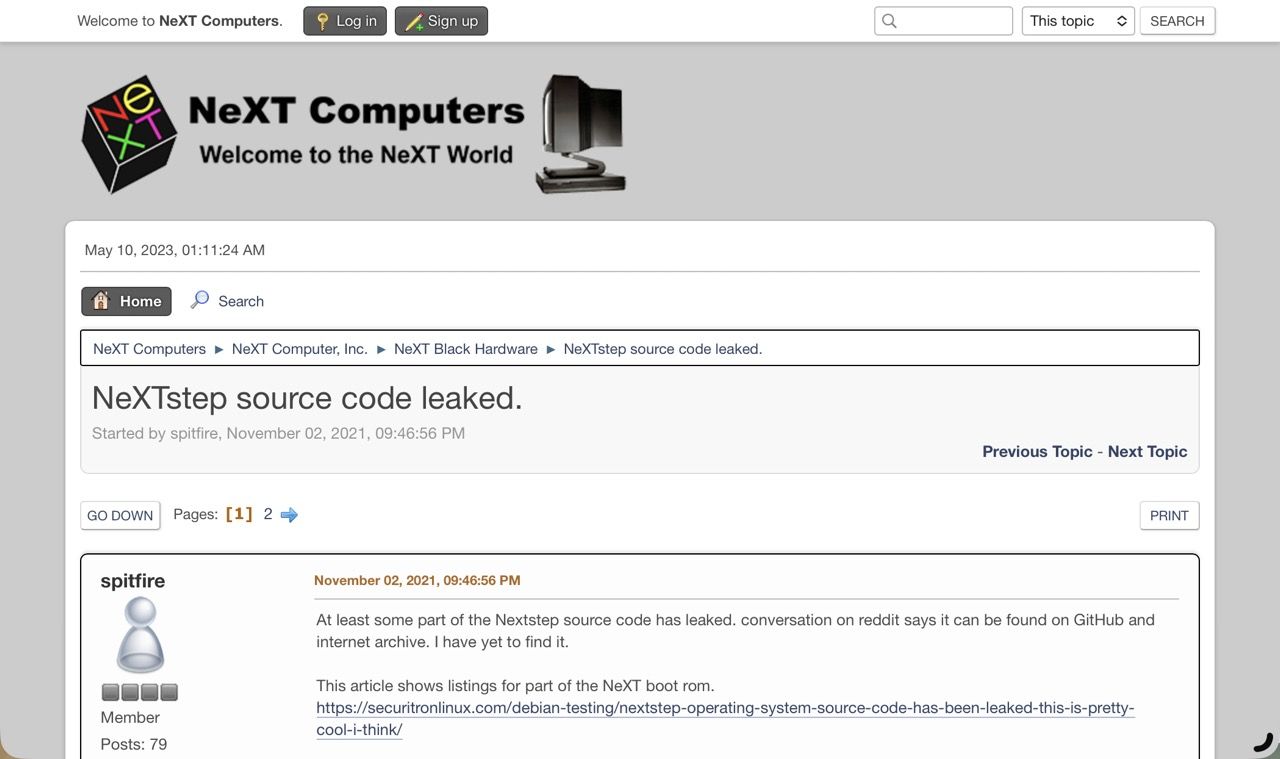Go to NeXT Computers breadcrumb link
Screen dimensions: 1280x759
pyautogui.click(x=149, y=349)
